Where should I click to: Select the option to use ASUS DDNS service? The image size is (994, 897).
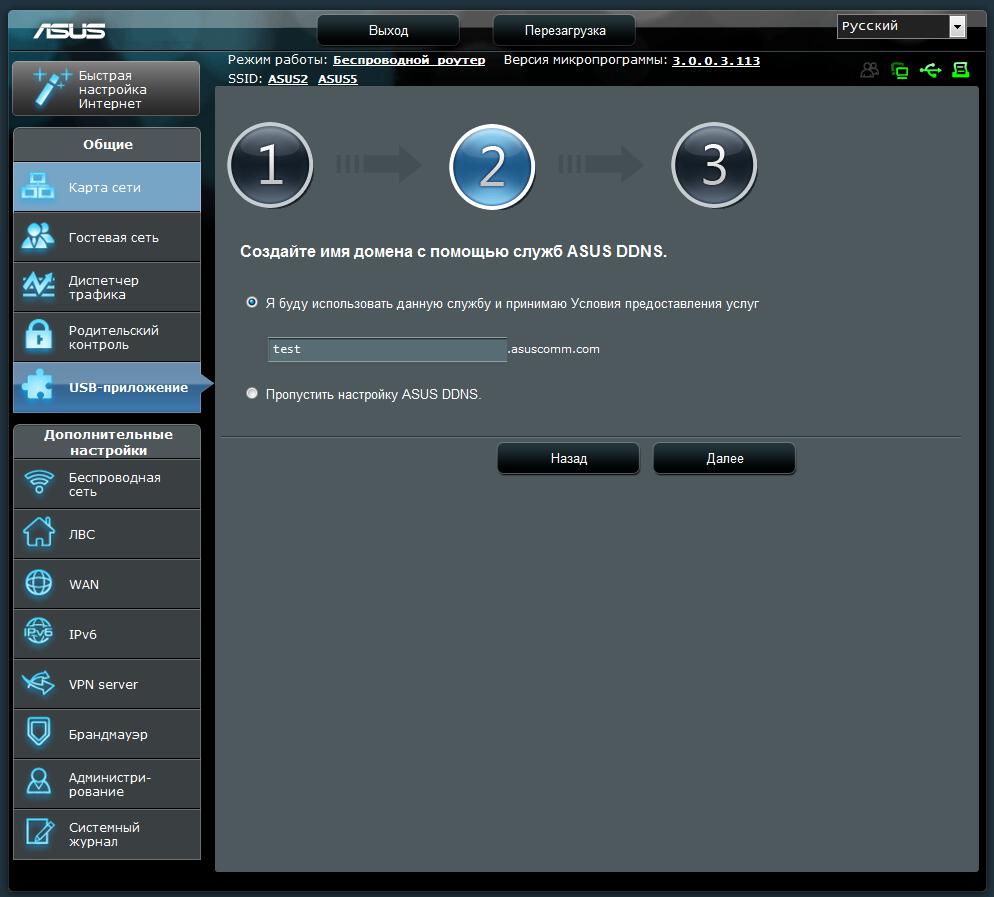point(252,302)
